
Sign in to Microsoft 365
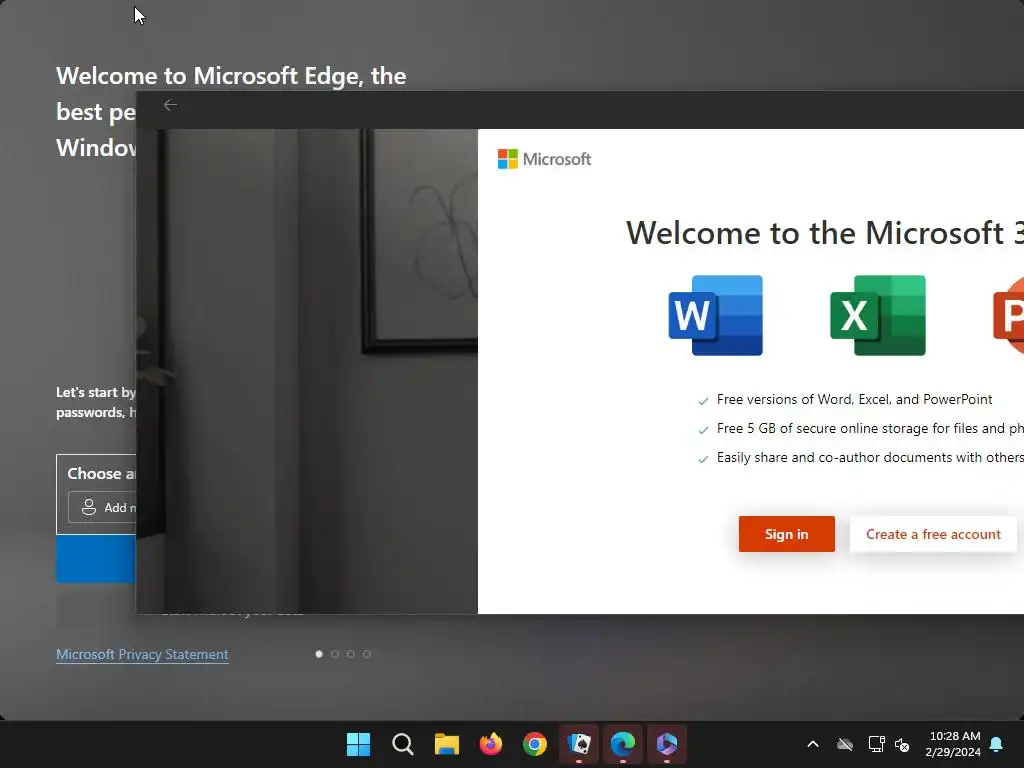(x=786, y=534)
